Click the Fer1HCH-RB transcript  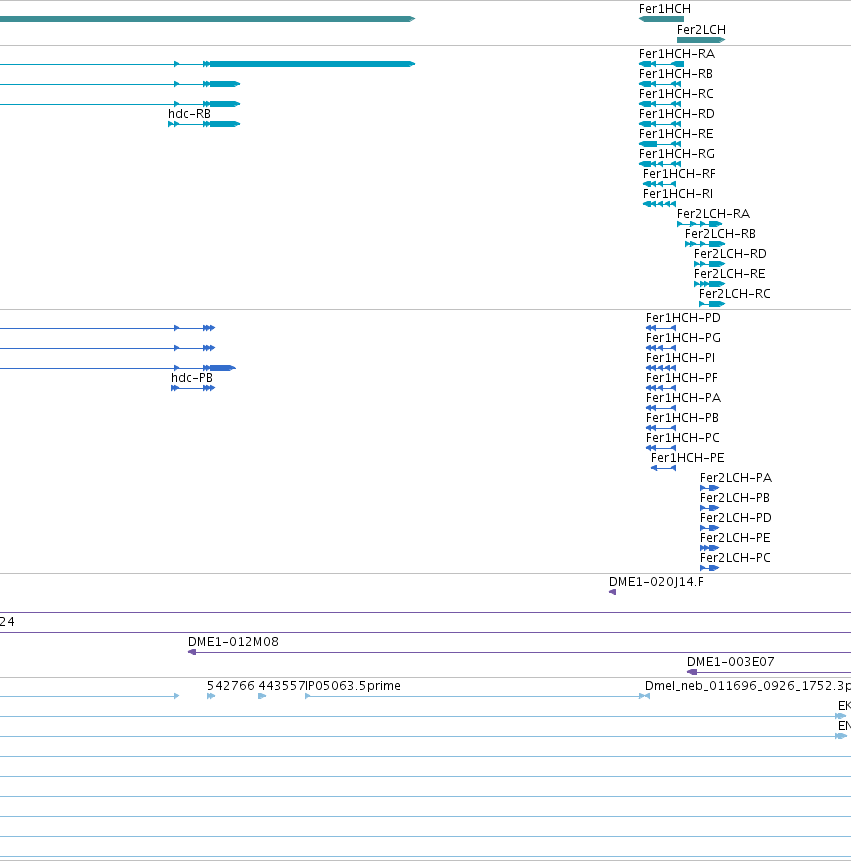point(660,84)
